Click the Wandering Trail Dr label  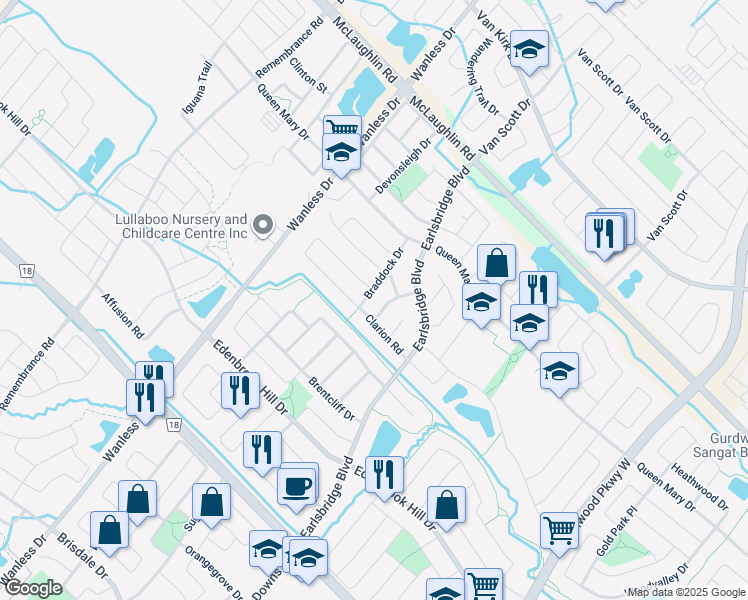click(482, 77)
